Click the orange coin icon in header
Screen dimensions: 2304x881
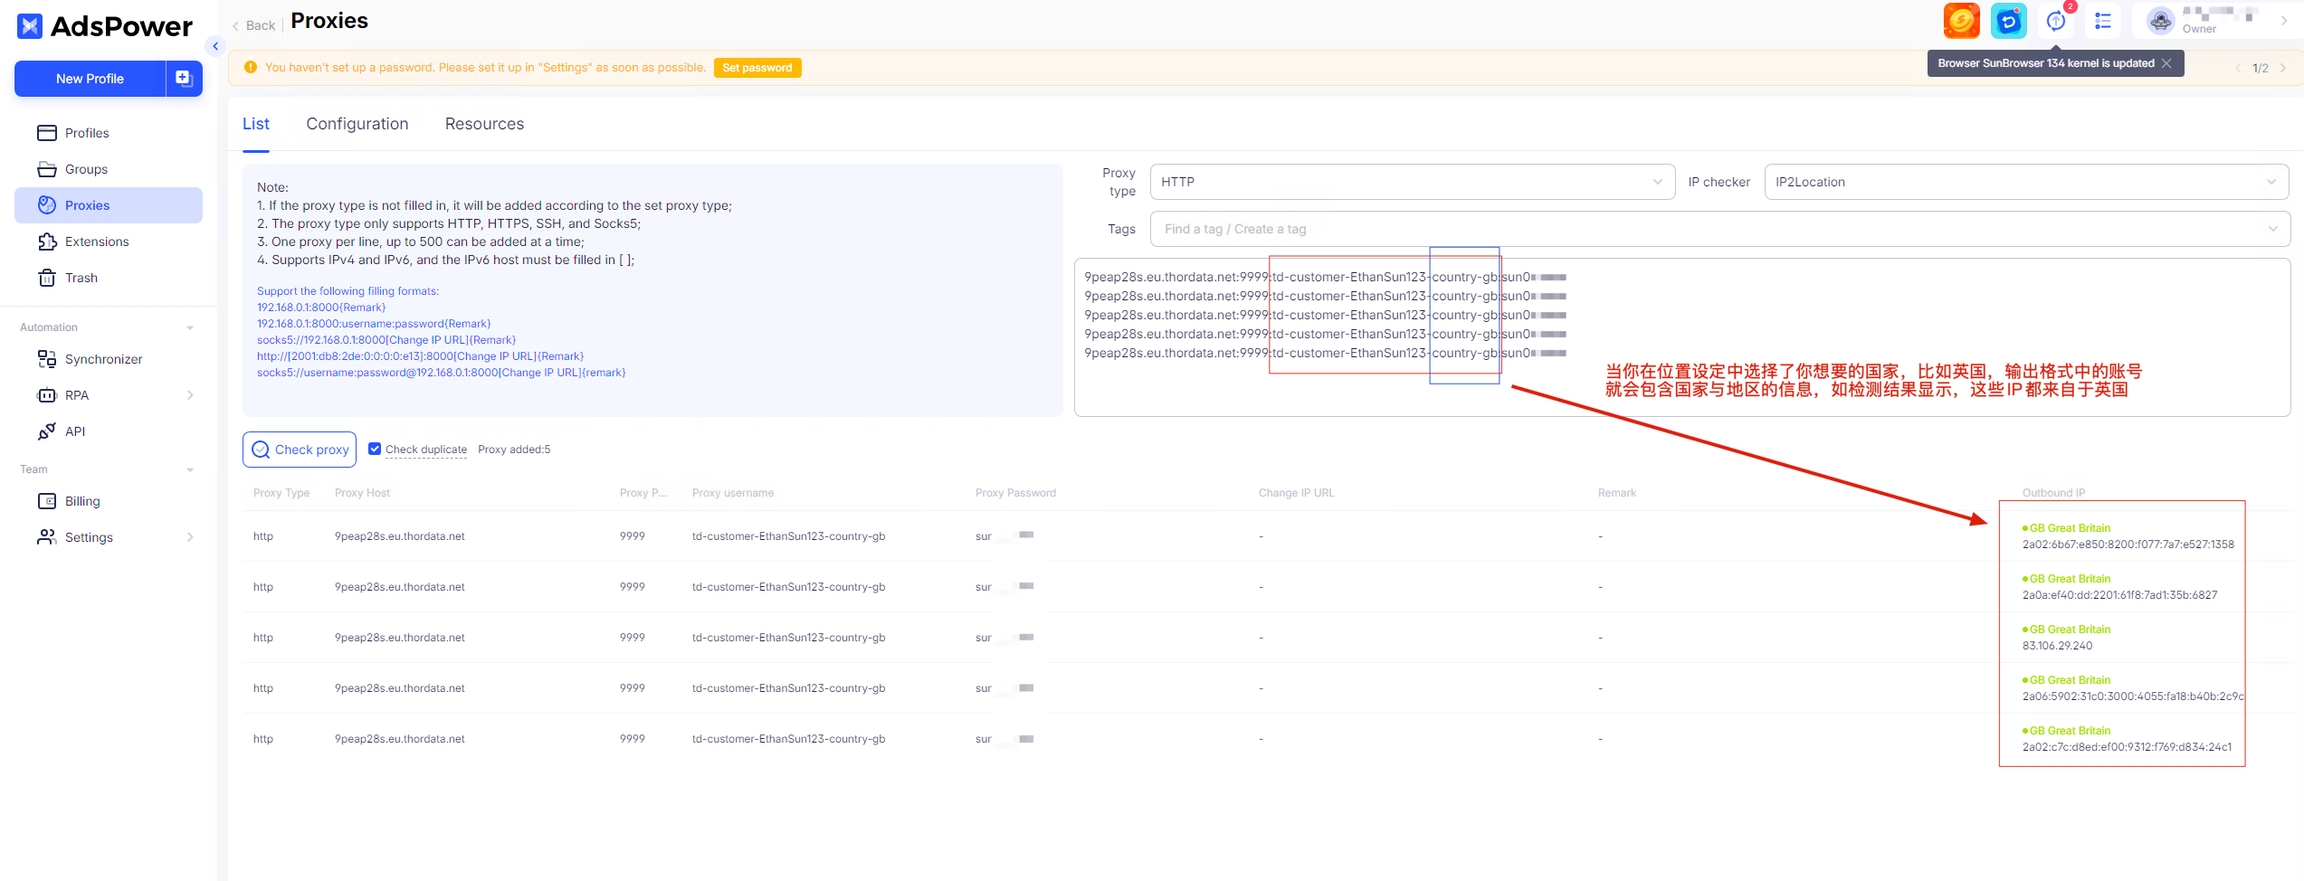point(1961,21)
